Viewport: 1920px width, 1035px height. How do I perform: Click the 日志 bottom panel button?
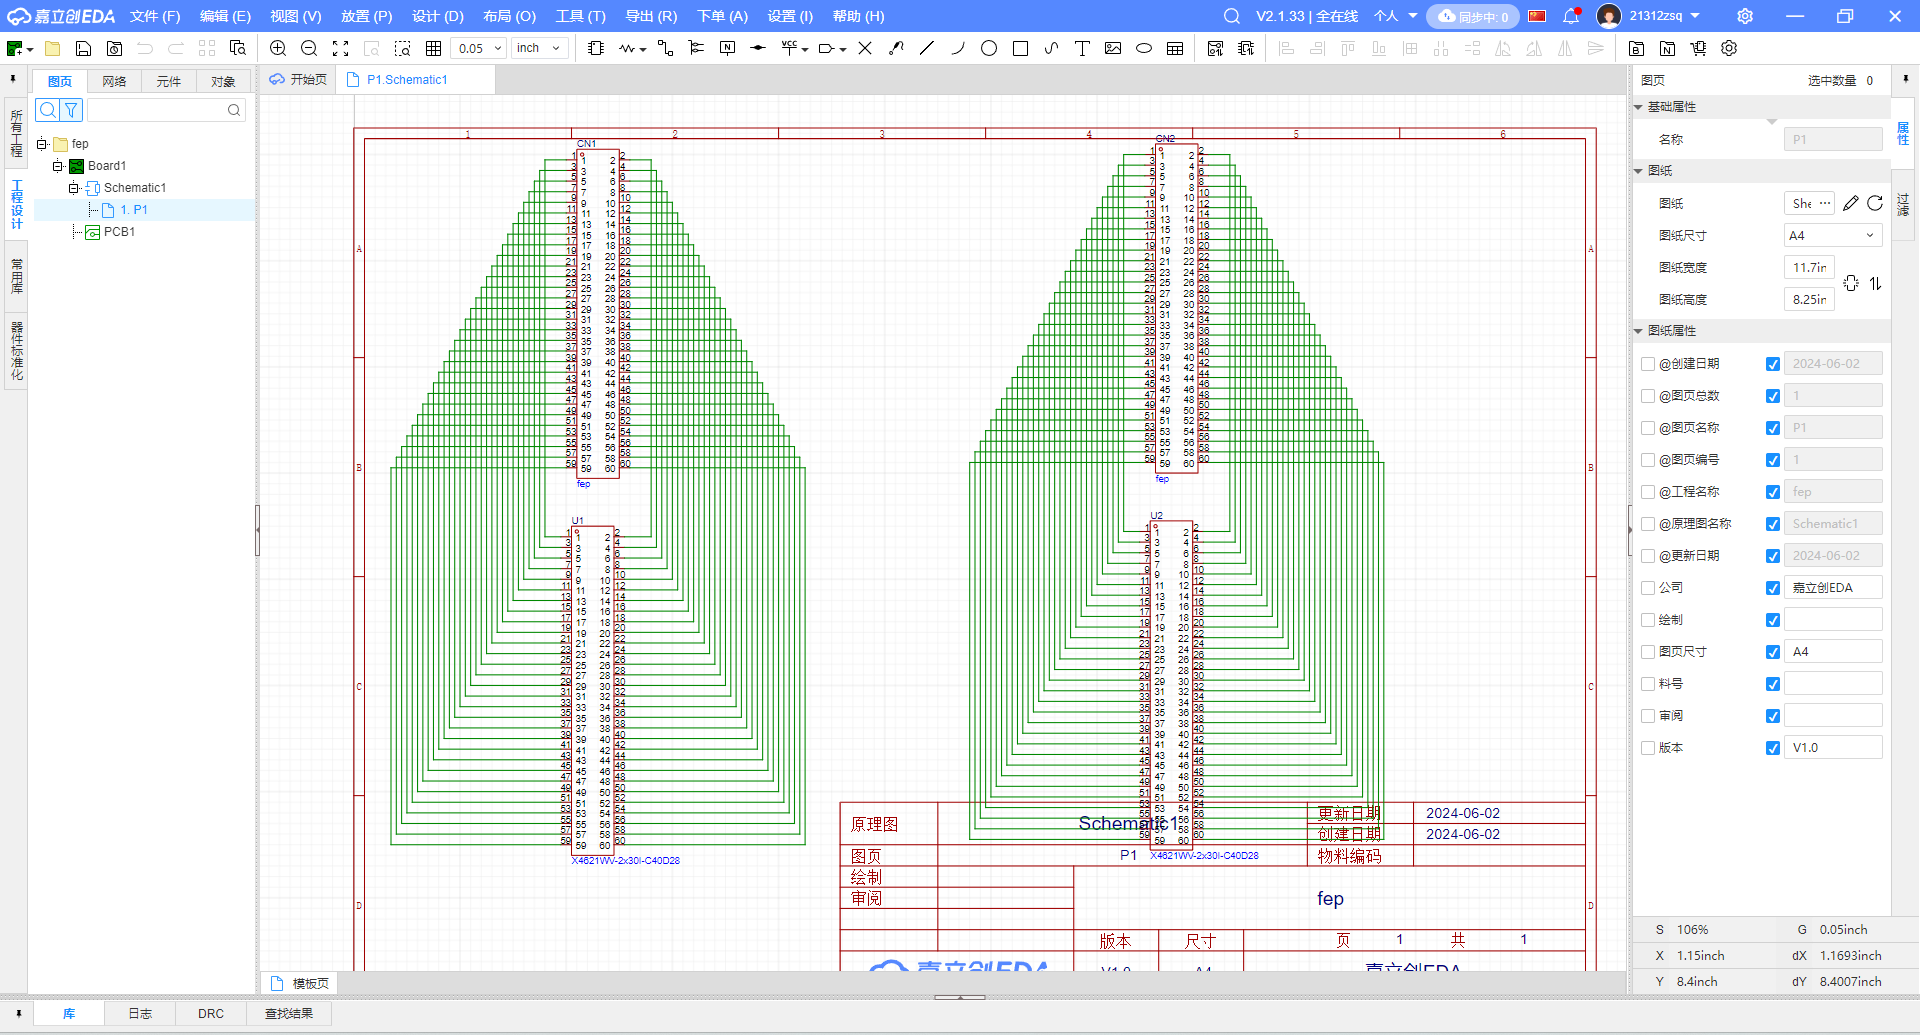click(x=140, y=1013)
